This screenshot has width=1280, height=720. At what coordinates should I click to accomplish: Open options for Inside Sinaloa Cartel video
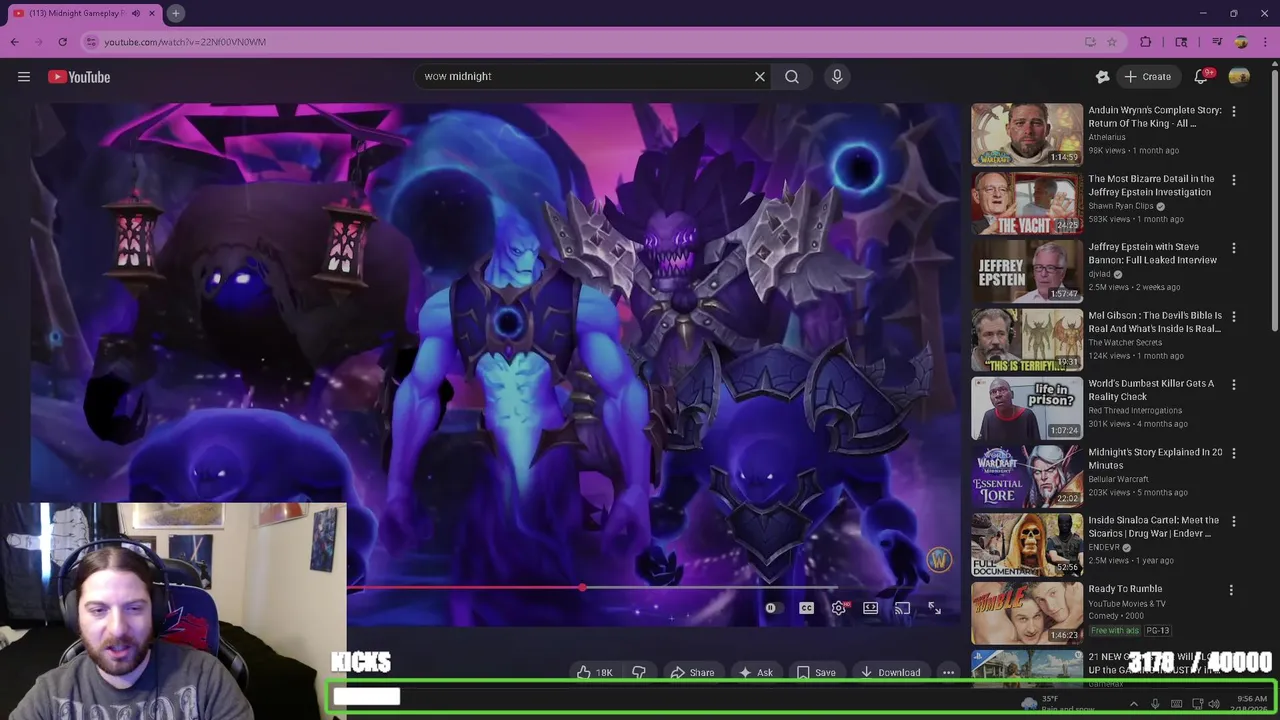pos(1234,521)
